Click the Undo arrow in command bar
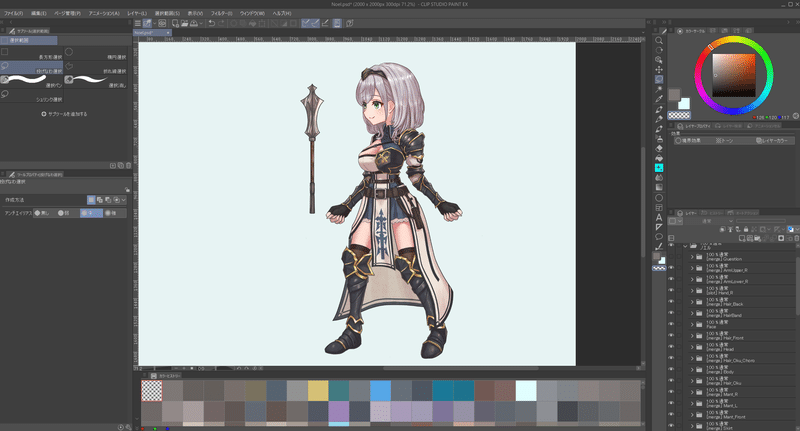The width and height of the screenshot is (800, 431). click(211, 23)
